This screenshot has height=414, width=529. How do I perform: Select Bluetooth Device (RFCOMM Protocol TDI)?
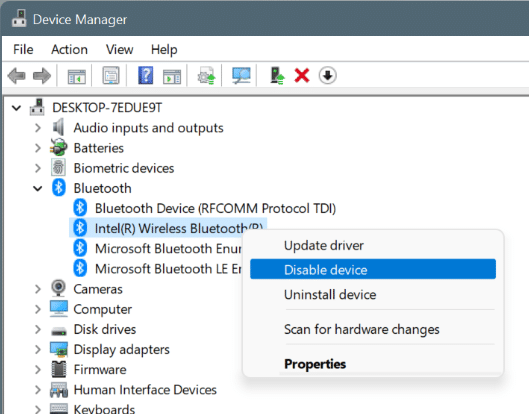coord(215,208)
